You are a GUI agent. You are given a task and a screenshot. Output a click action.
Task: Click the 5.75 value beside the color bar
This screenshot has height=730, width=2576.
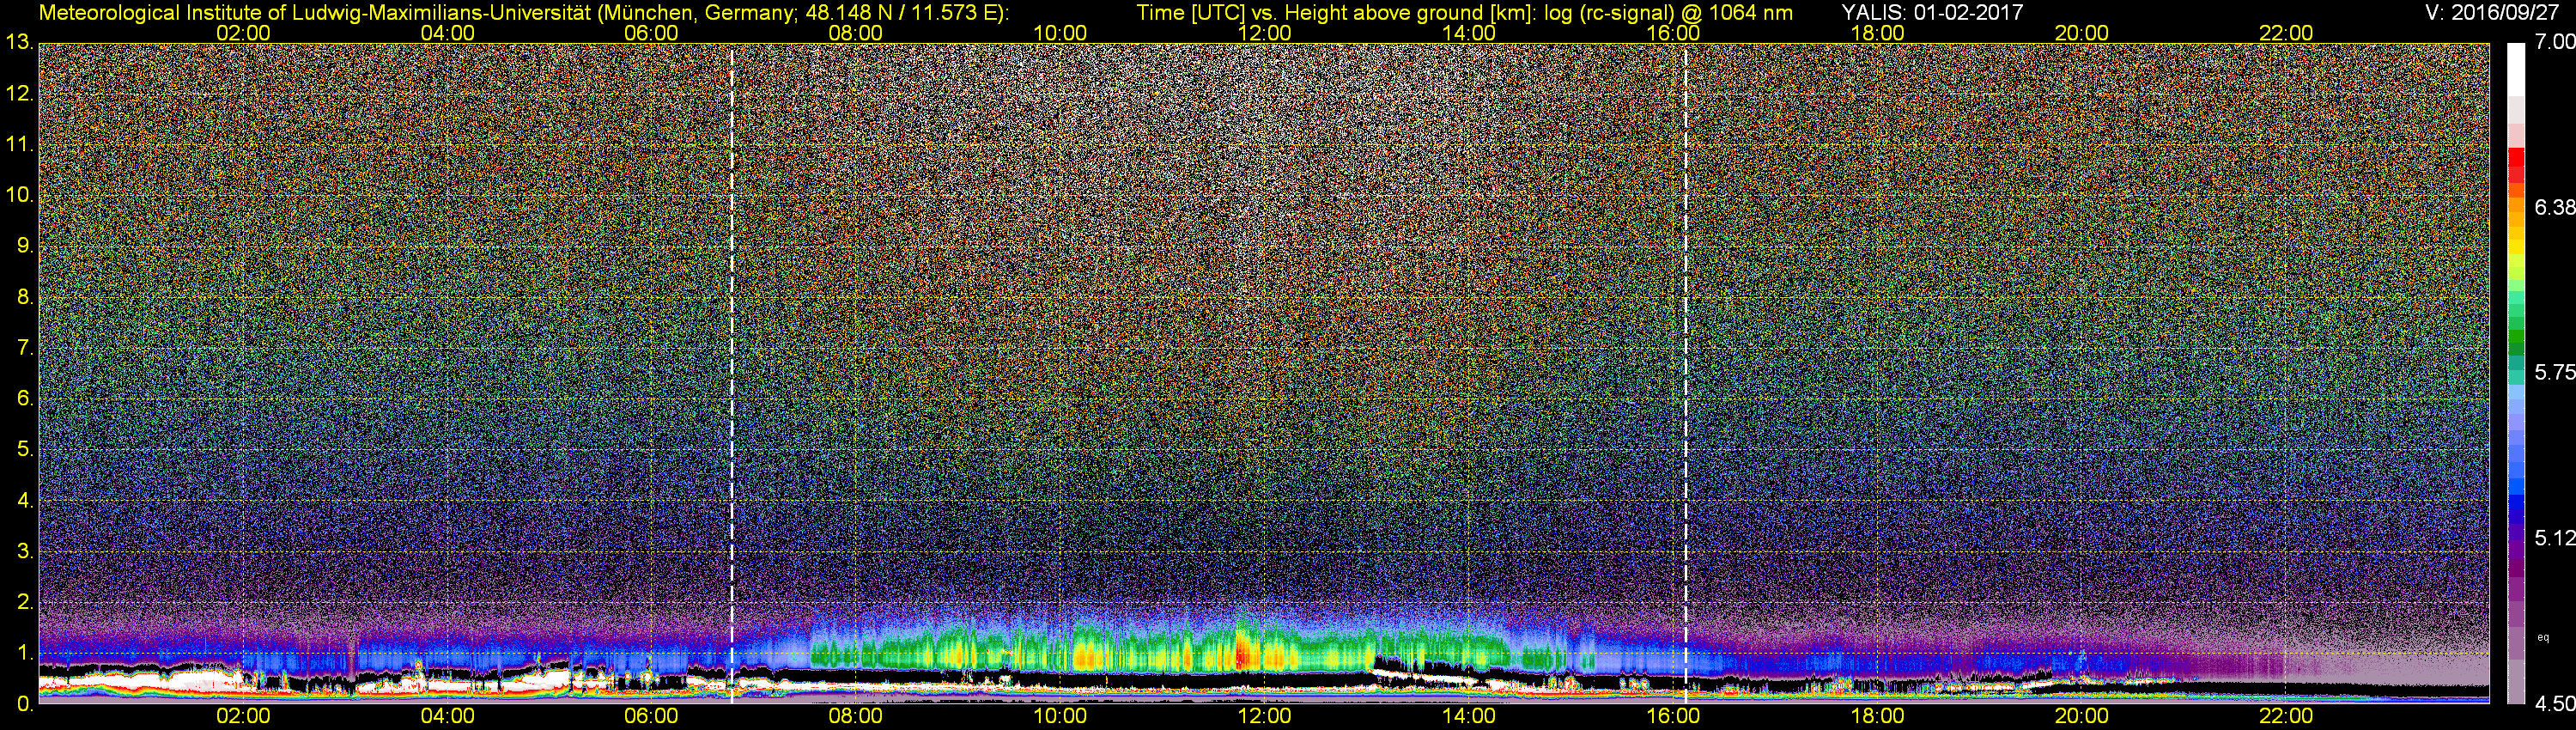(2554, 372)
